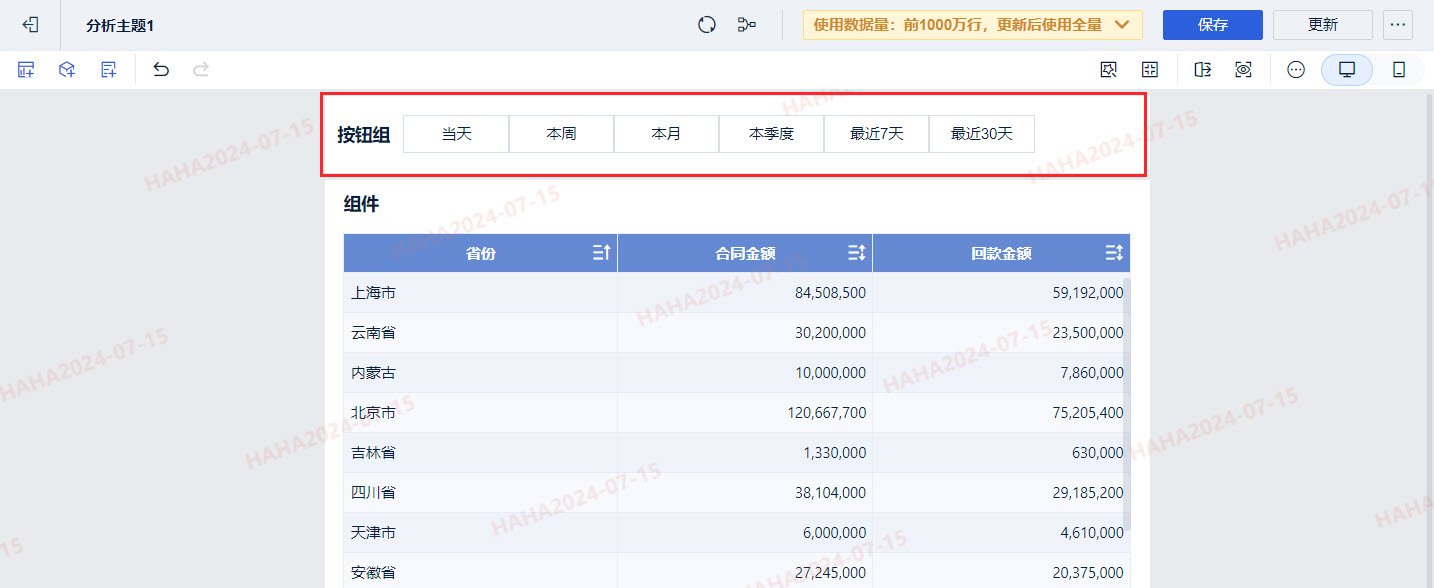Screen dimensions: 1434x588
Task: Click the grid layout toolbar icon
Action: click(1150, 70)
